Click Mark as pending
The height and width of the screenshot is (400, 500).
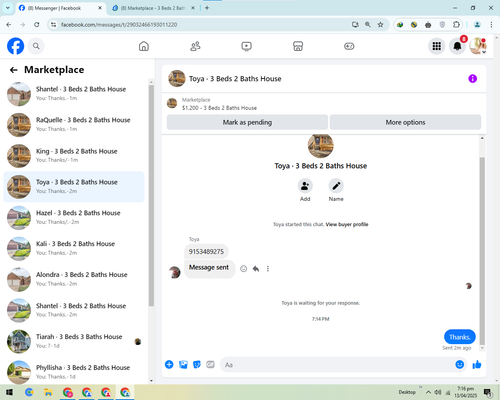pyautogui.click(x=247, y=122)
